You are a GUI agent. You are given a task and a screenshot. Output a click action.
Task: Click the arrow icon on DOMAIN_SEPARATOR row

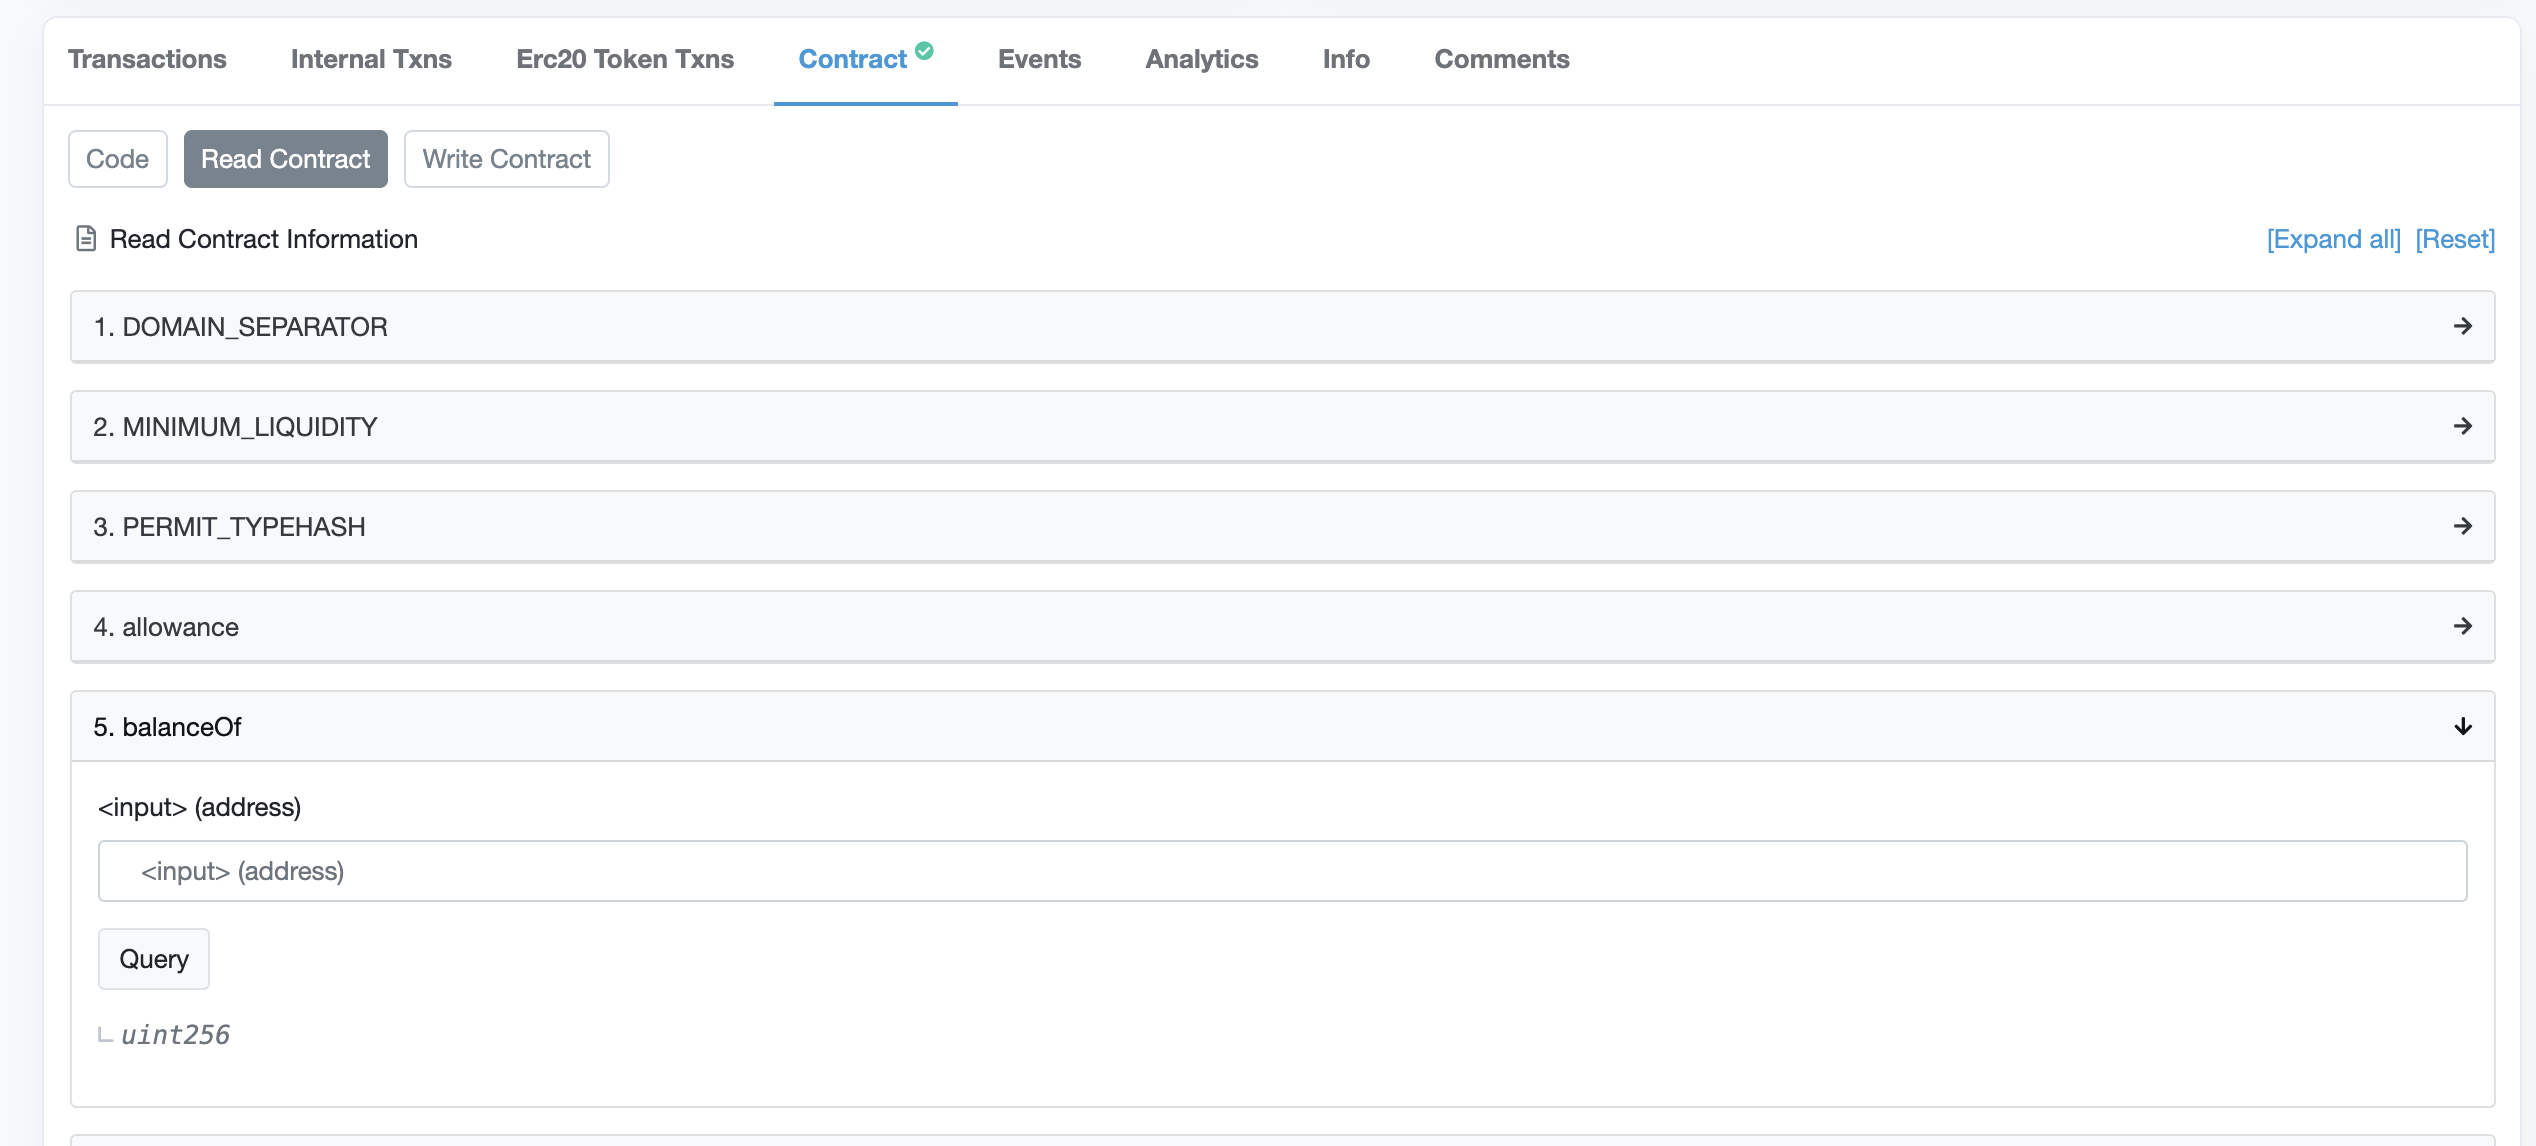[2462, 326]
